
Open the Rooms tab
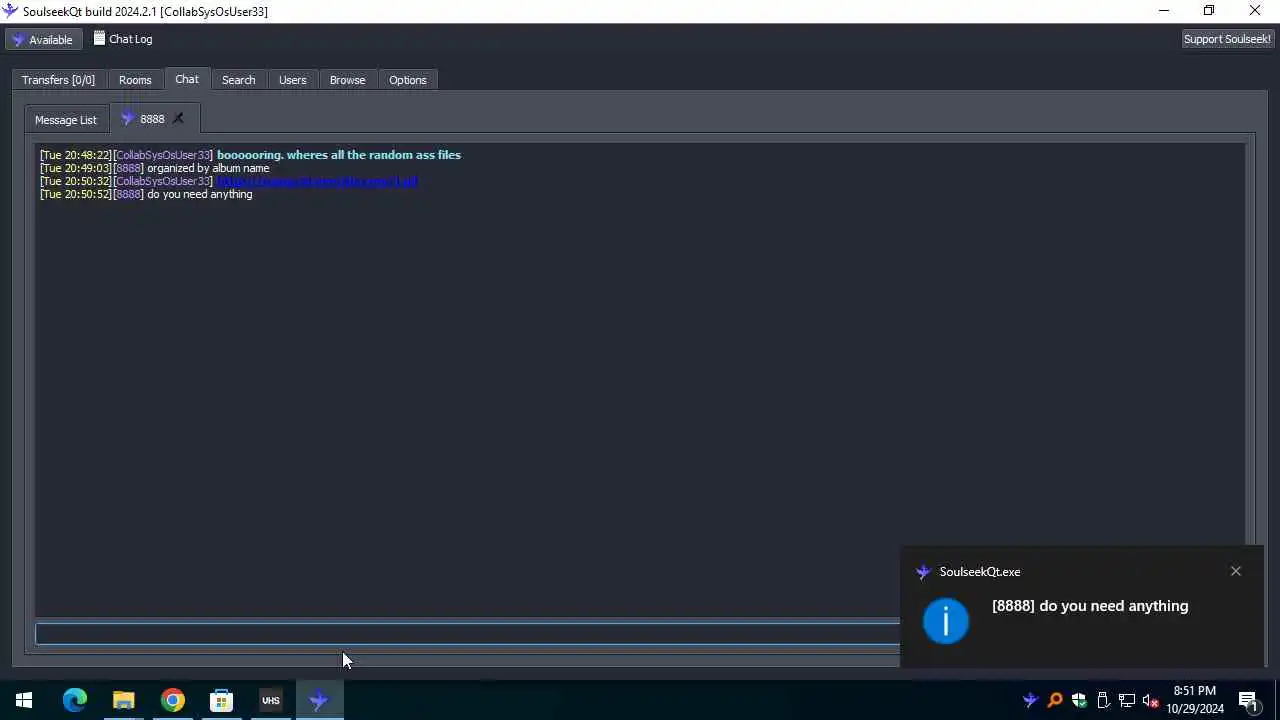coord(135,80)
